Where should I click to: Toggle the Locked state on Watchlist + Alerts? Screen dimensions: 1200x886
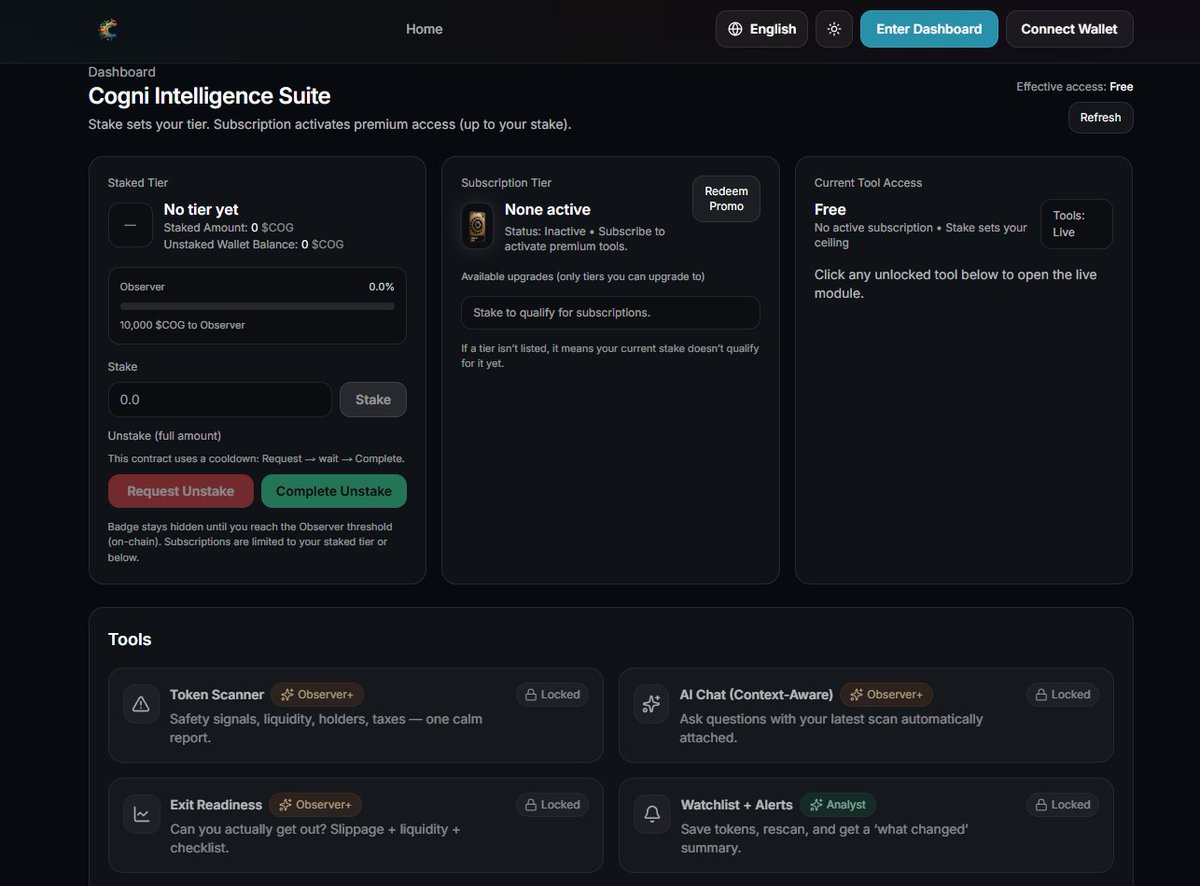(1062, 804)
